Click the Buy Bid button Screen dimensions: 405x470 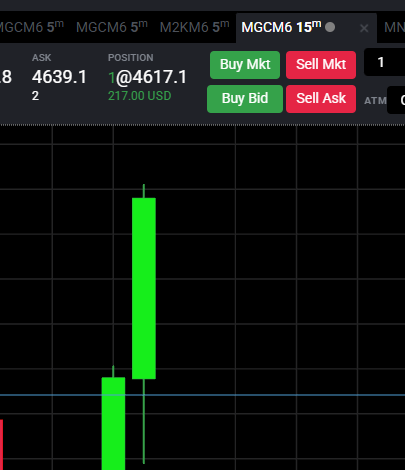pyautogui.click(x=245, y=99)
